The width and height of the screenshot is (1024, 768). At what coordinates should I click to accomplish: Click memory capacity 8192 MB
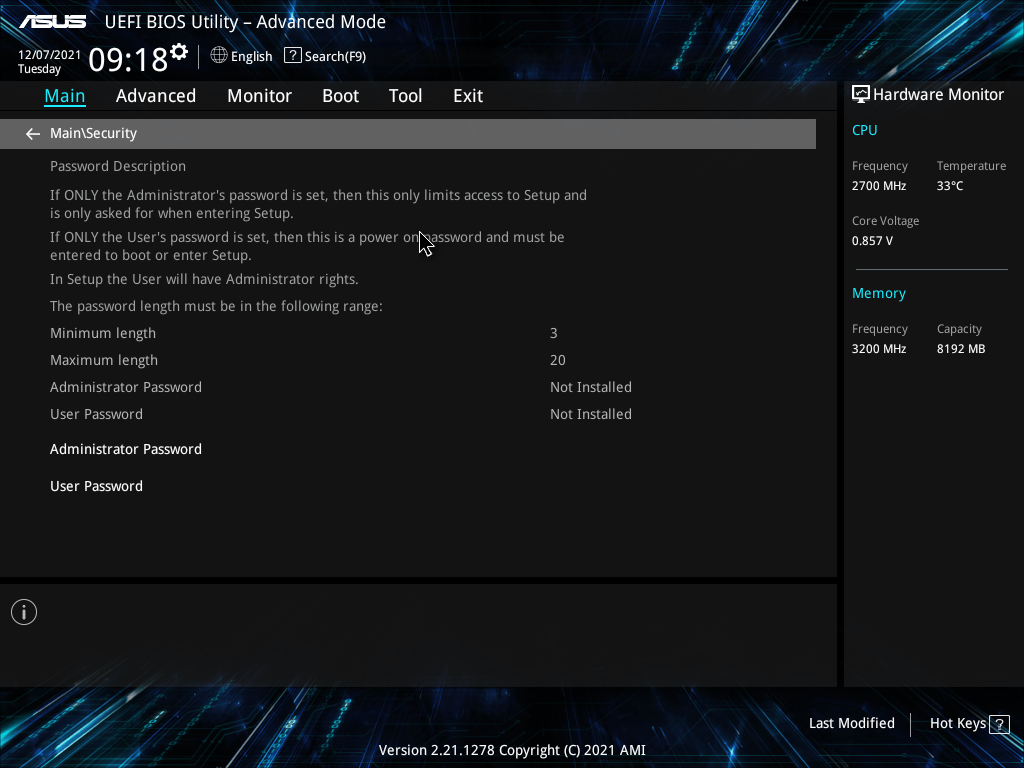pos(961,349)
